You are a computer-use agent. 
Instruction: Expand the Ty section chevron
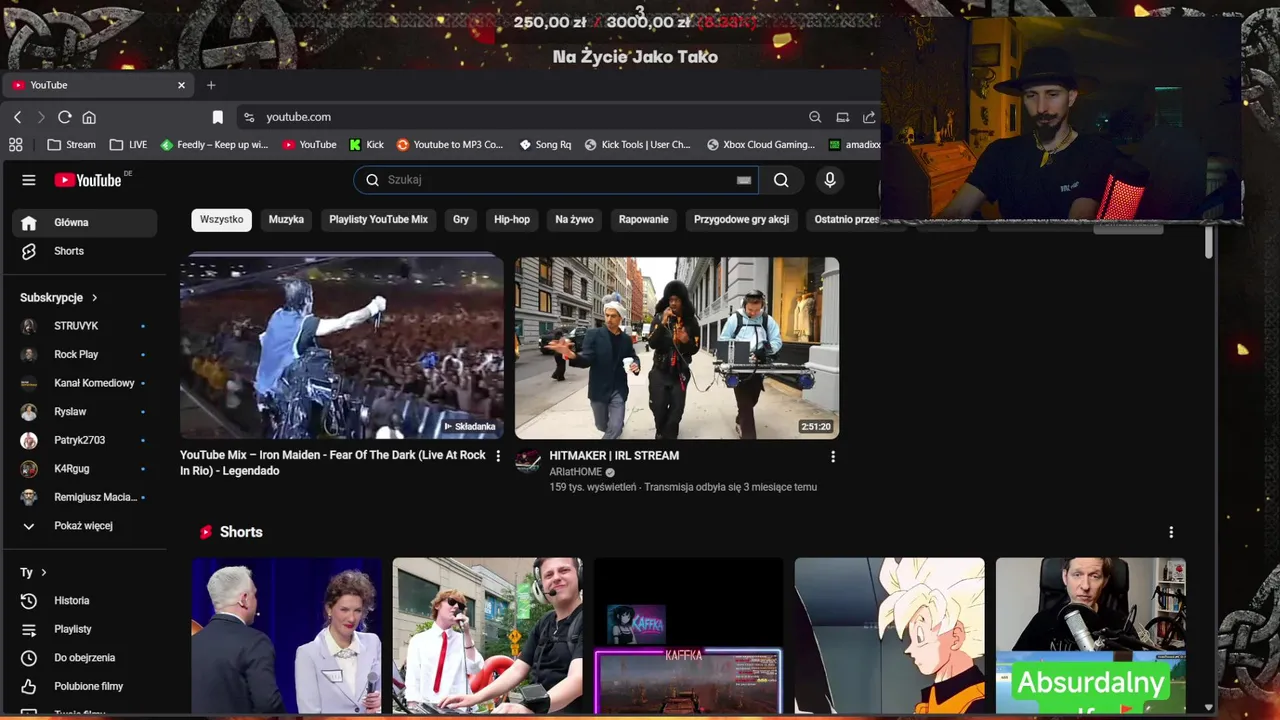pos(43,572)
